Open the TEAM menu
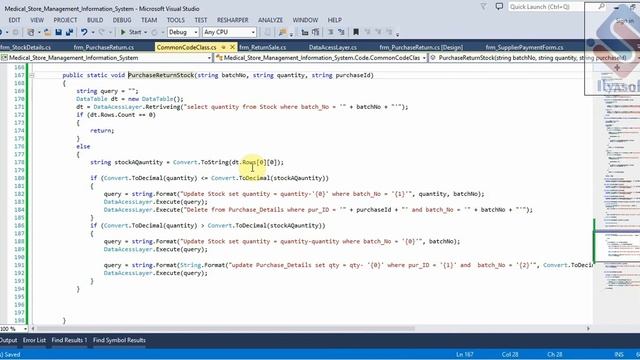 [x=149, y=20]
